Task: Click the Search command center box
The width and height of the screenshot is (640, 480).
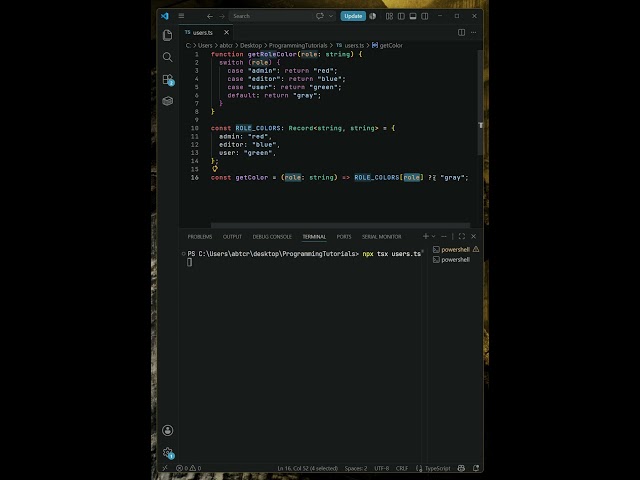Action: (x=270, y=16)
